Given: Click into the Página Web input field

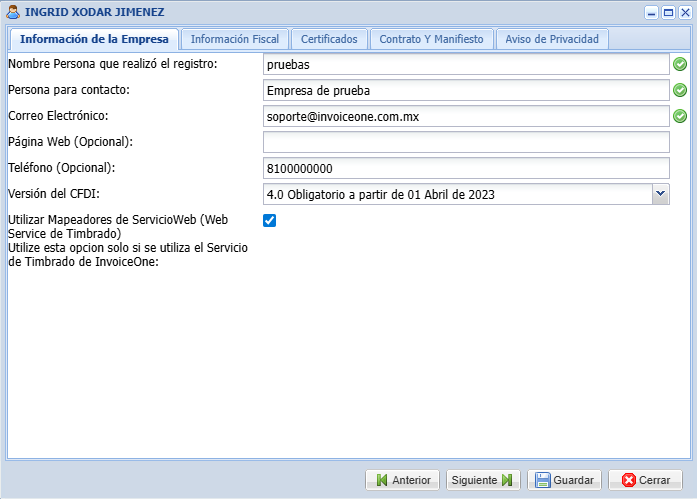Looking at the screenshot, I should coord(465,142).
